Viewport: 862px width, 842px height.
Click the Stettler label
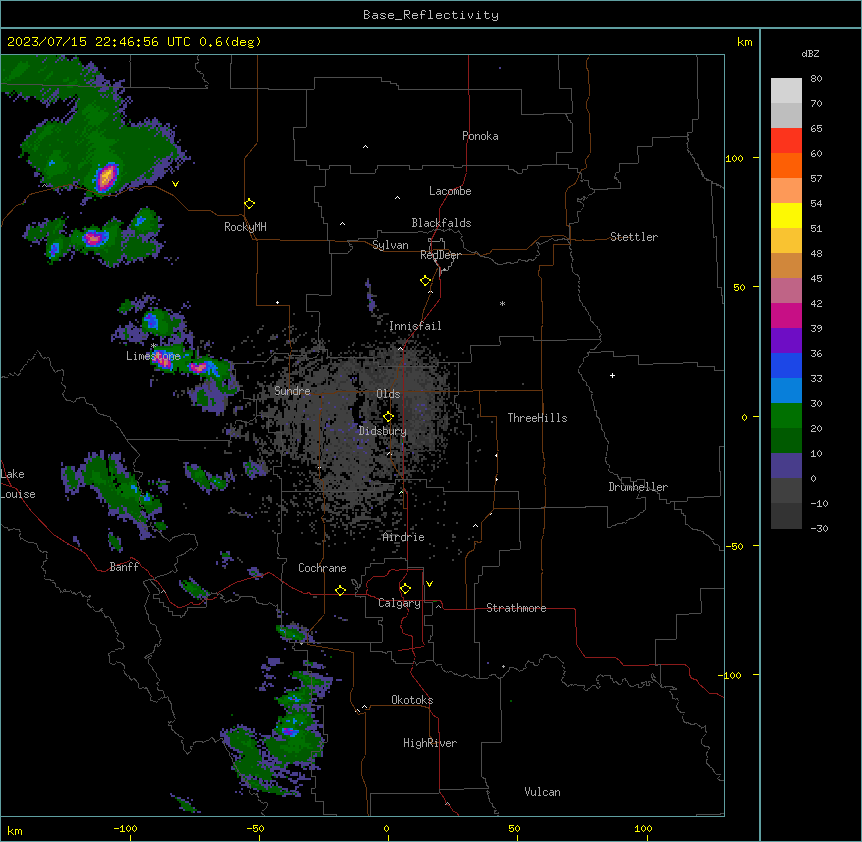(x=634, y=237)
